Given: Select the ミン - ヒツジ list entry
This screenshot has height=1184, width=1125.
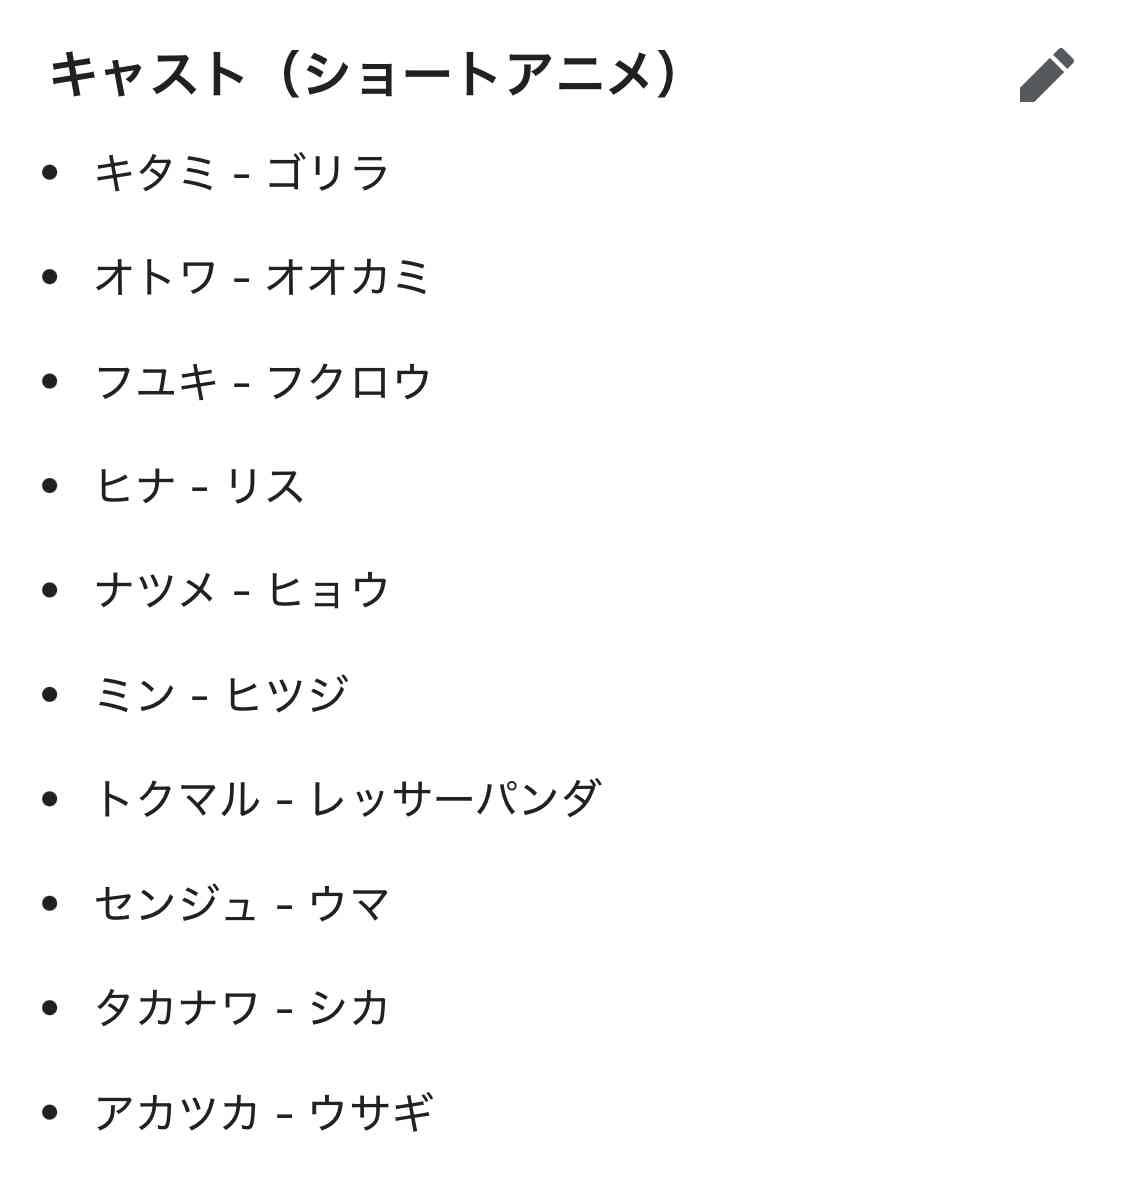Looking at the screenshot, I should tap(222, 693).
